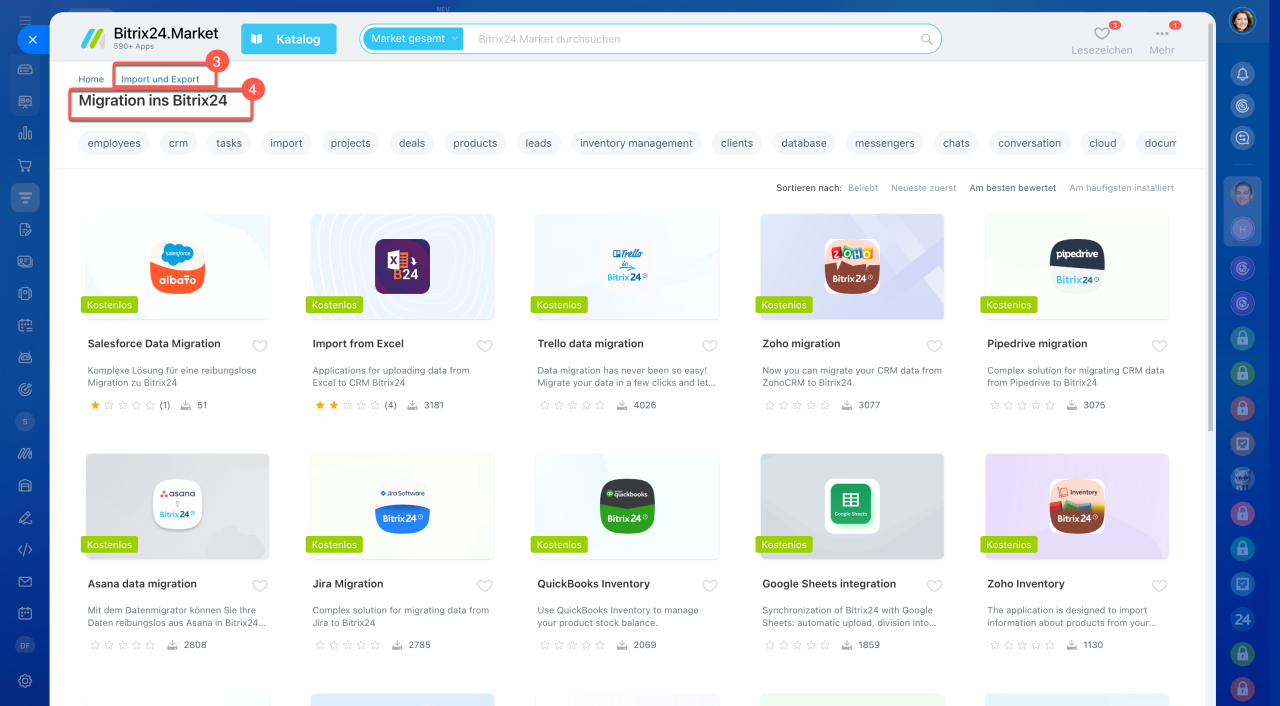Sort by Am besten bewertet
This screenshot has width=1280, height=706.
(x=1013, y=188)
